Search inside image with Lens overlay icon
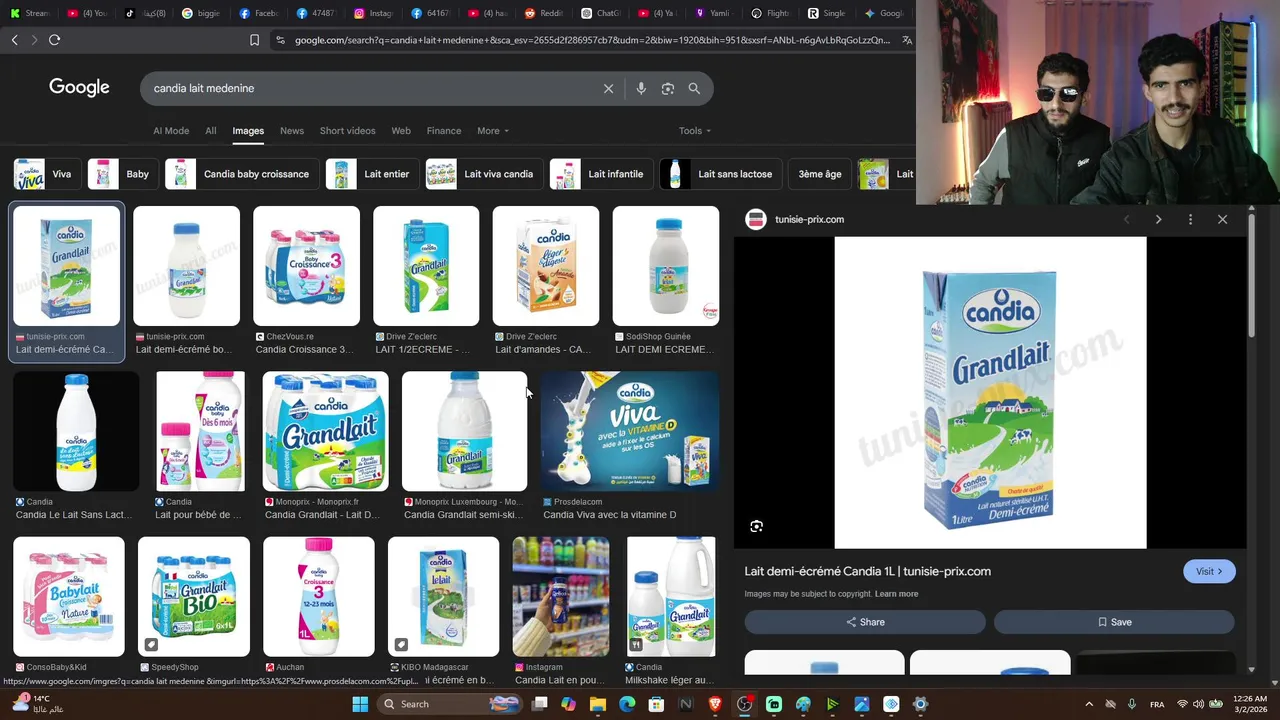Image resolution: width=1280 pixels, height=720 pixels. click(756, 526)
